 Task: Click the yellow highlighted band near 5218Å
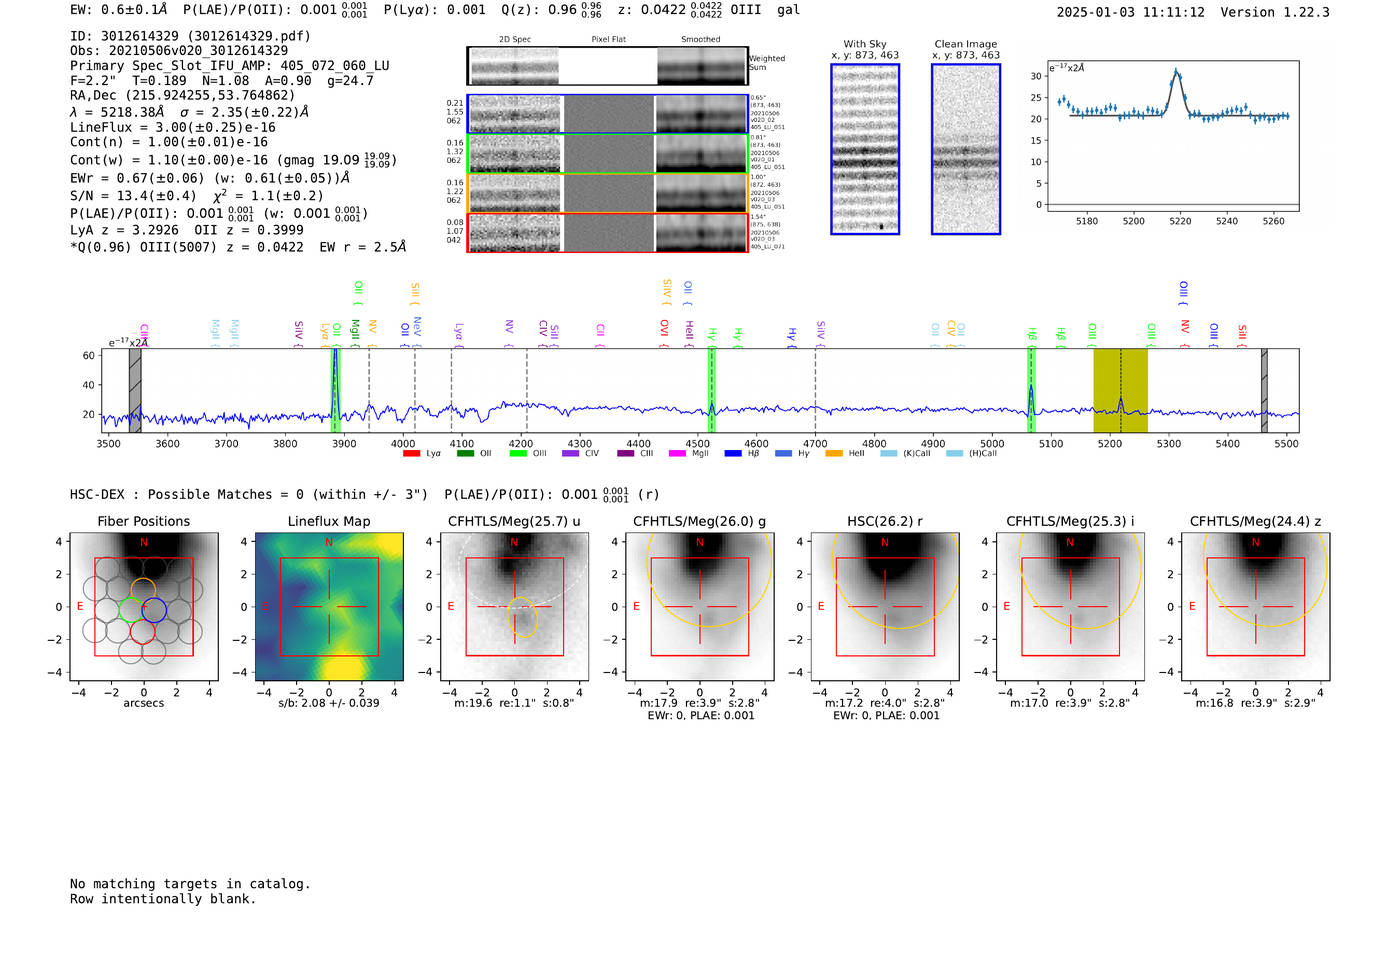tap(1120, 390)
